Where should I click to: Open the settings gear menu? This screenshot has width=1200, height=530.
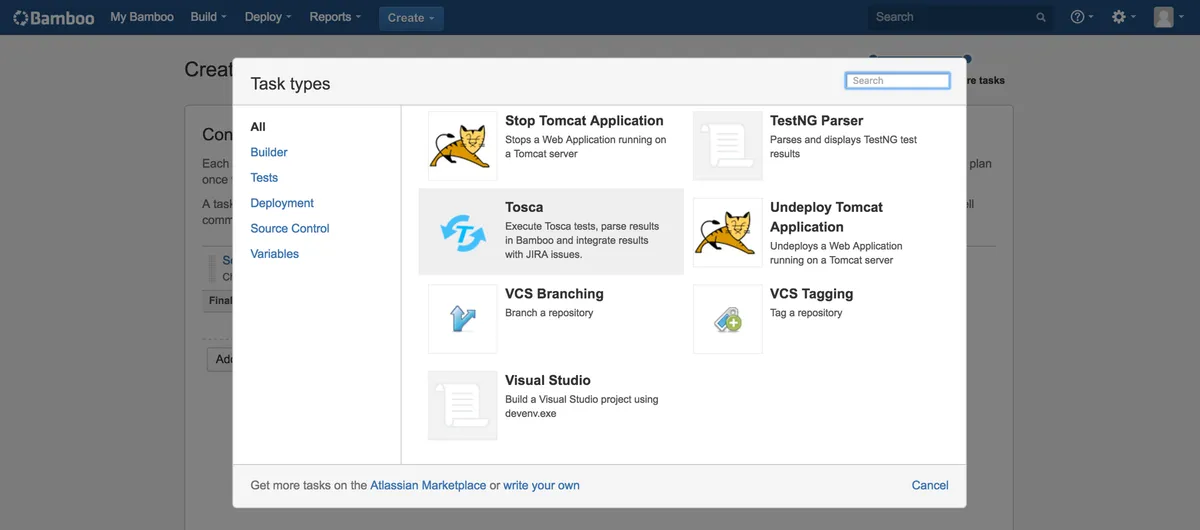tap(1124, 17)
